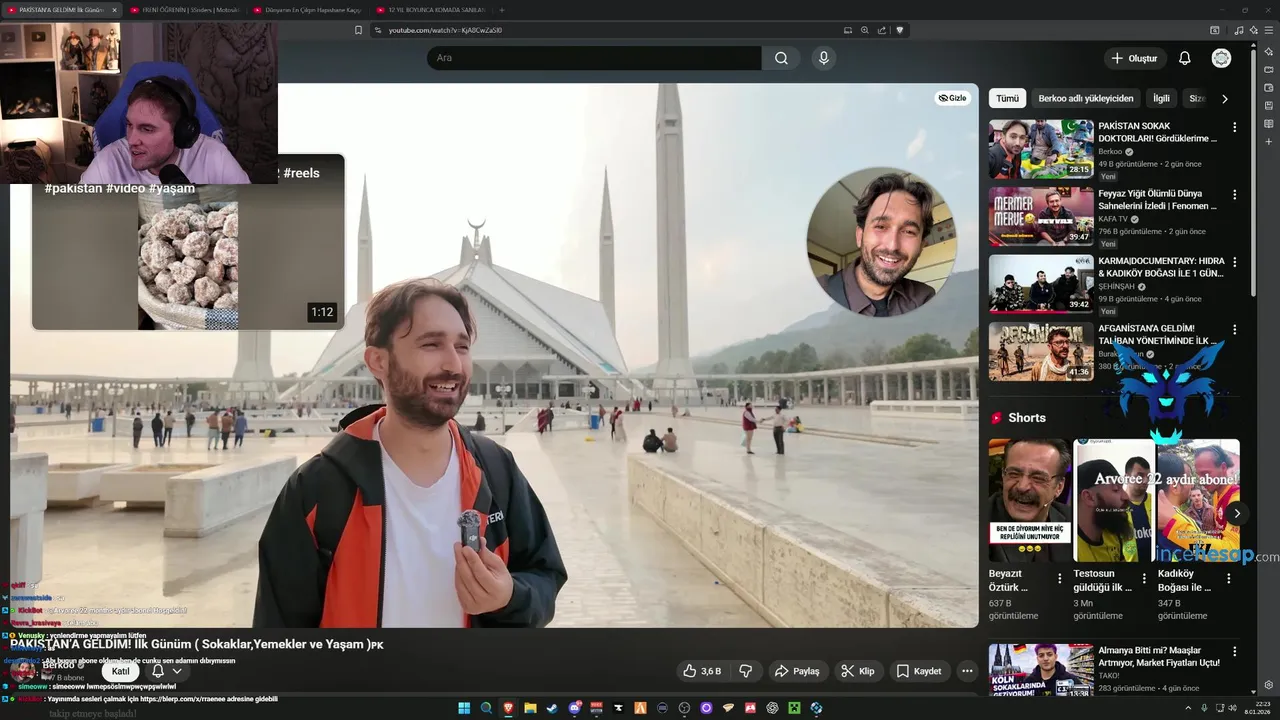1280x720 pixels.
Task: Open Steam from the Windows taskbar
Action: pyautogui.click(x=552, y=708)
